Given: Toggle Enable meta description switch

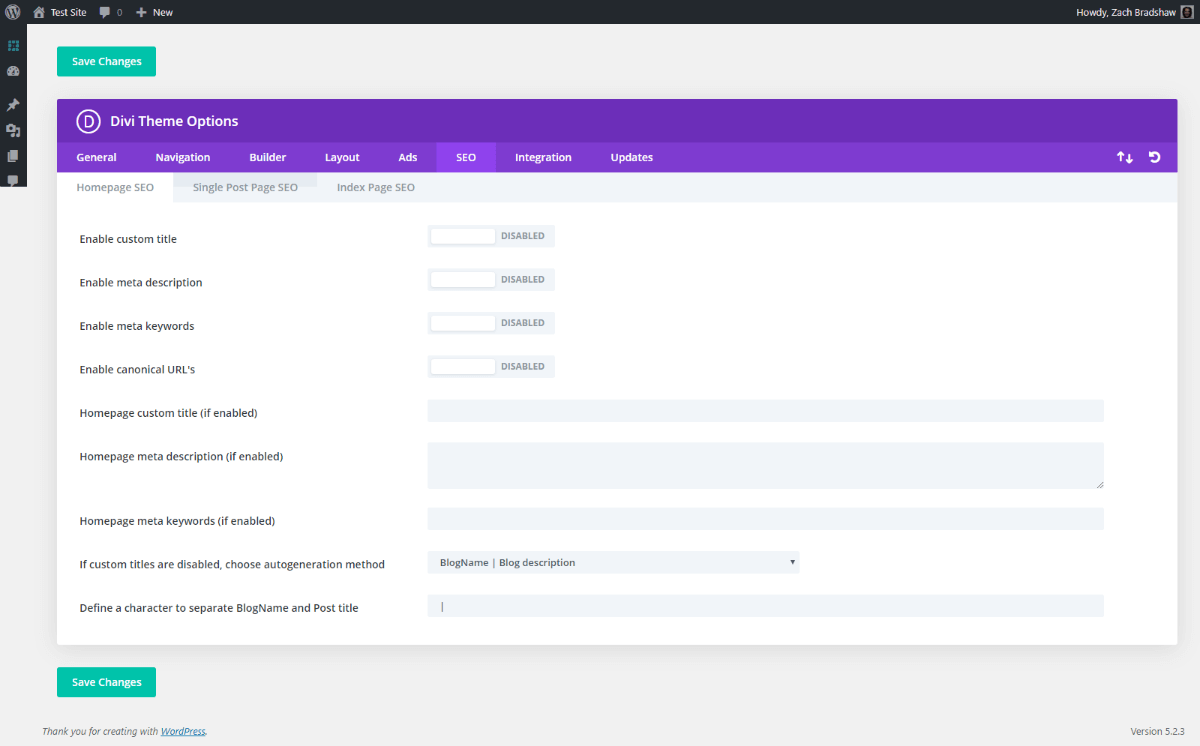Looking at the screenshot, I should click(x=491, y=279).
